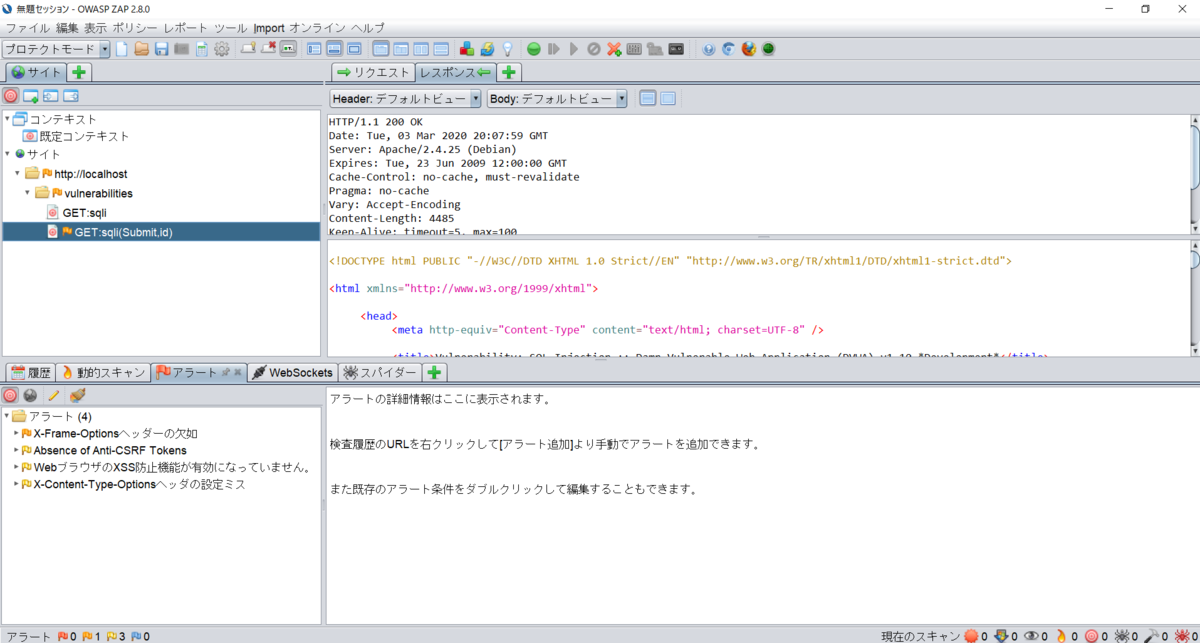The height and width of the screenshot is (643, 1200).
Task: Click the broom clear alerts icon
Action: pos(77,395)
